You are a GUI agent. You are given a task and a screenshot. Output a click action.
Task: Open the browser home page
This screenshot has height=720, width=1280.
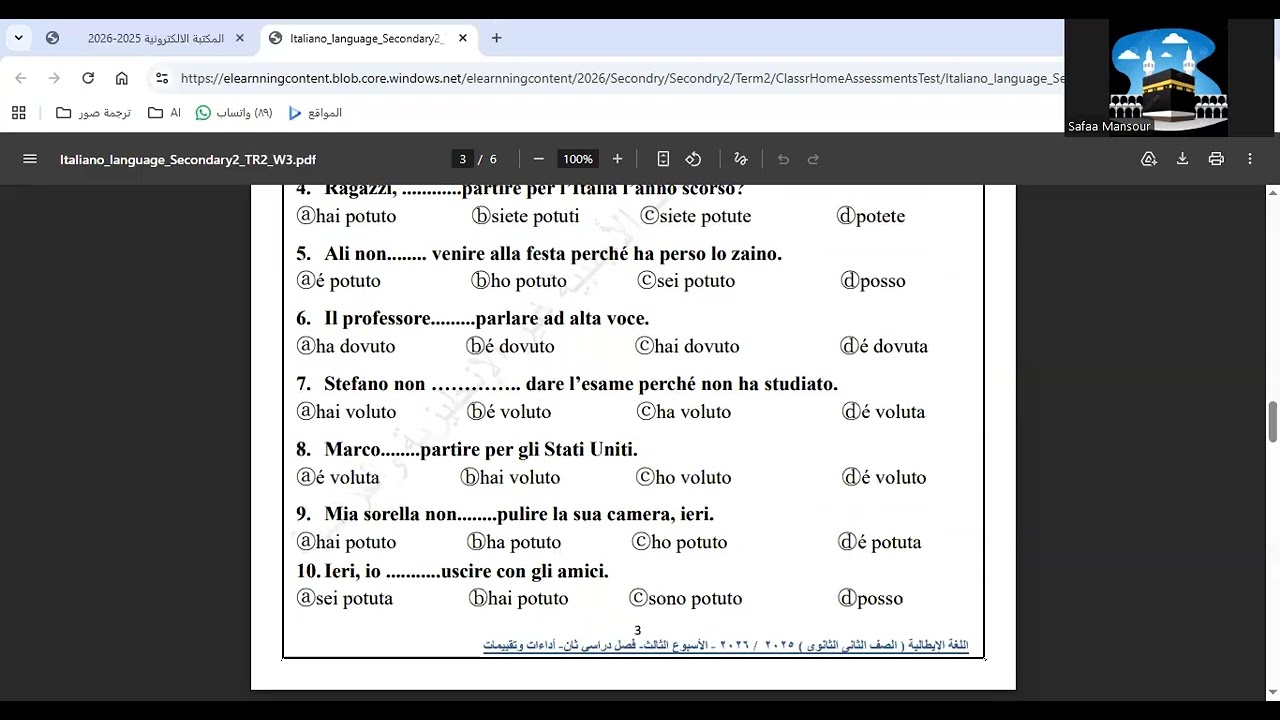pos(122,78)
